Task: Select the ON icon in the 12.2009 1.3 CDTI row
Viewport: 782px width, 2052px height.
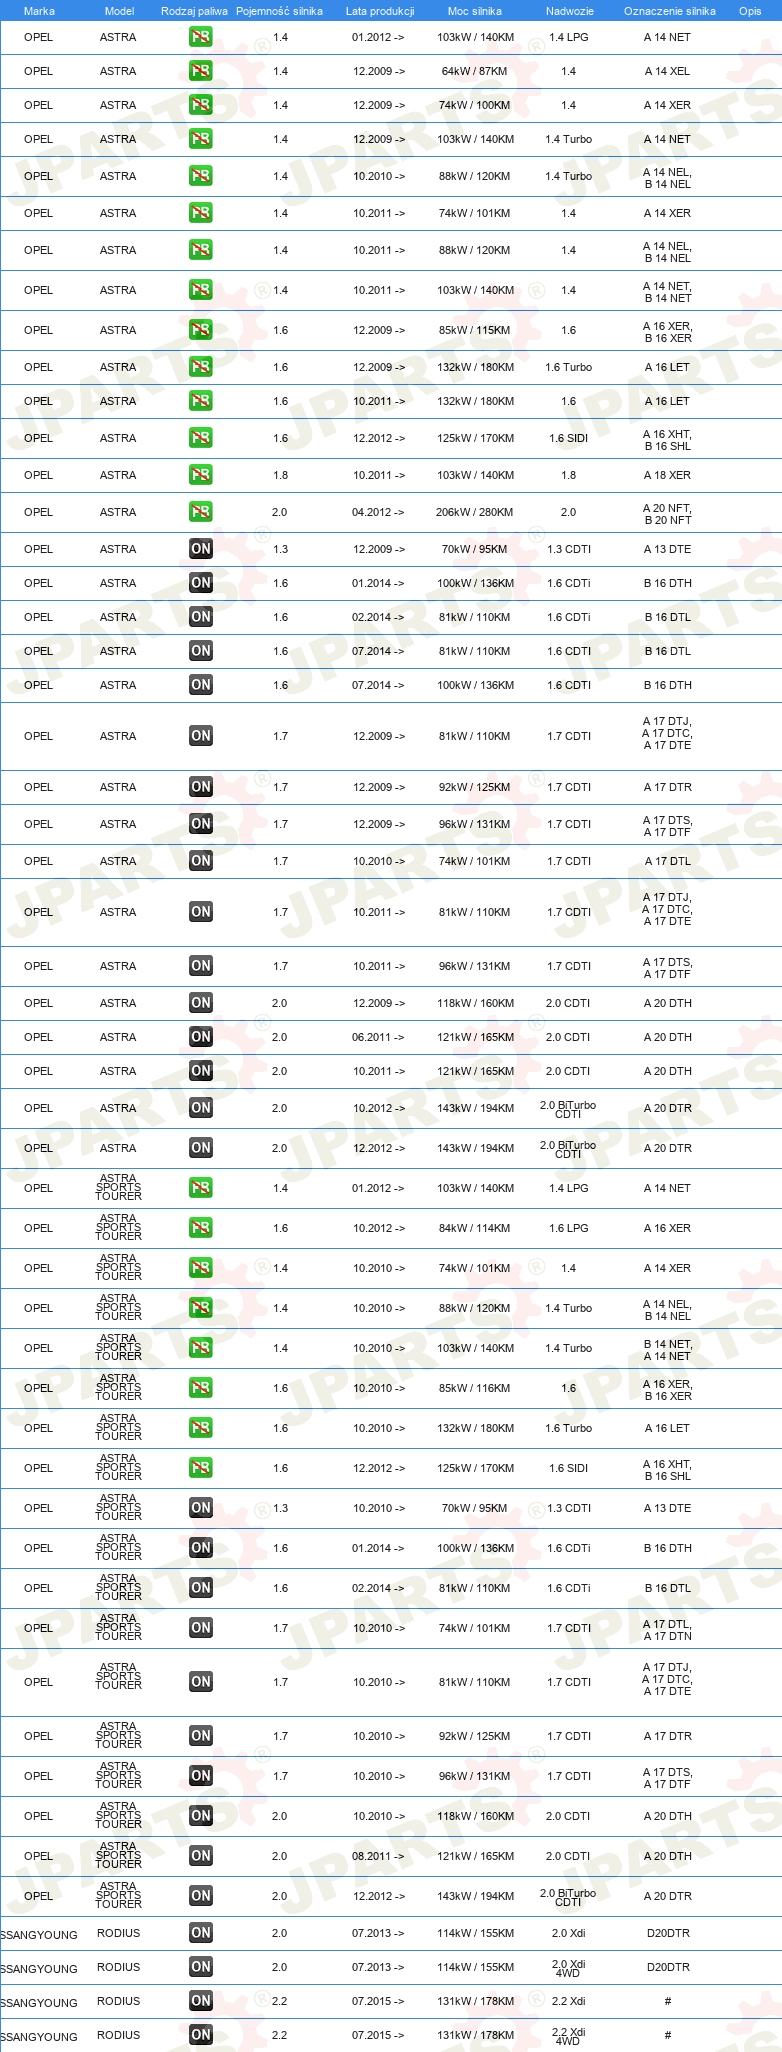Action: pos(201,549)
